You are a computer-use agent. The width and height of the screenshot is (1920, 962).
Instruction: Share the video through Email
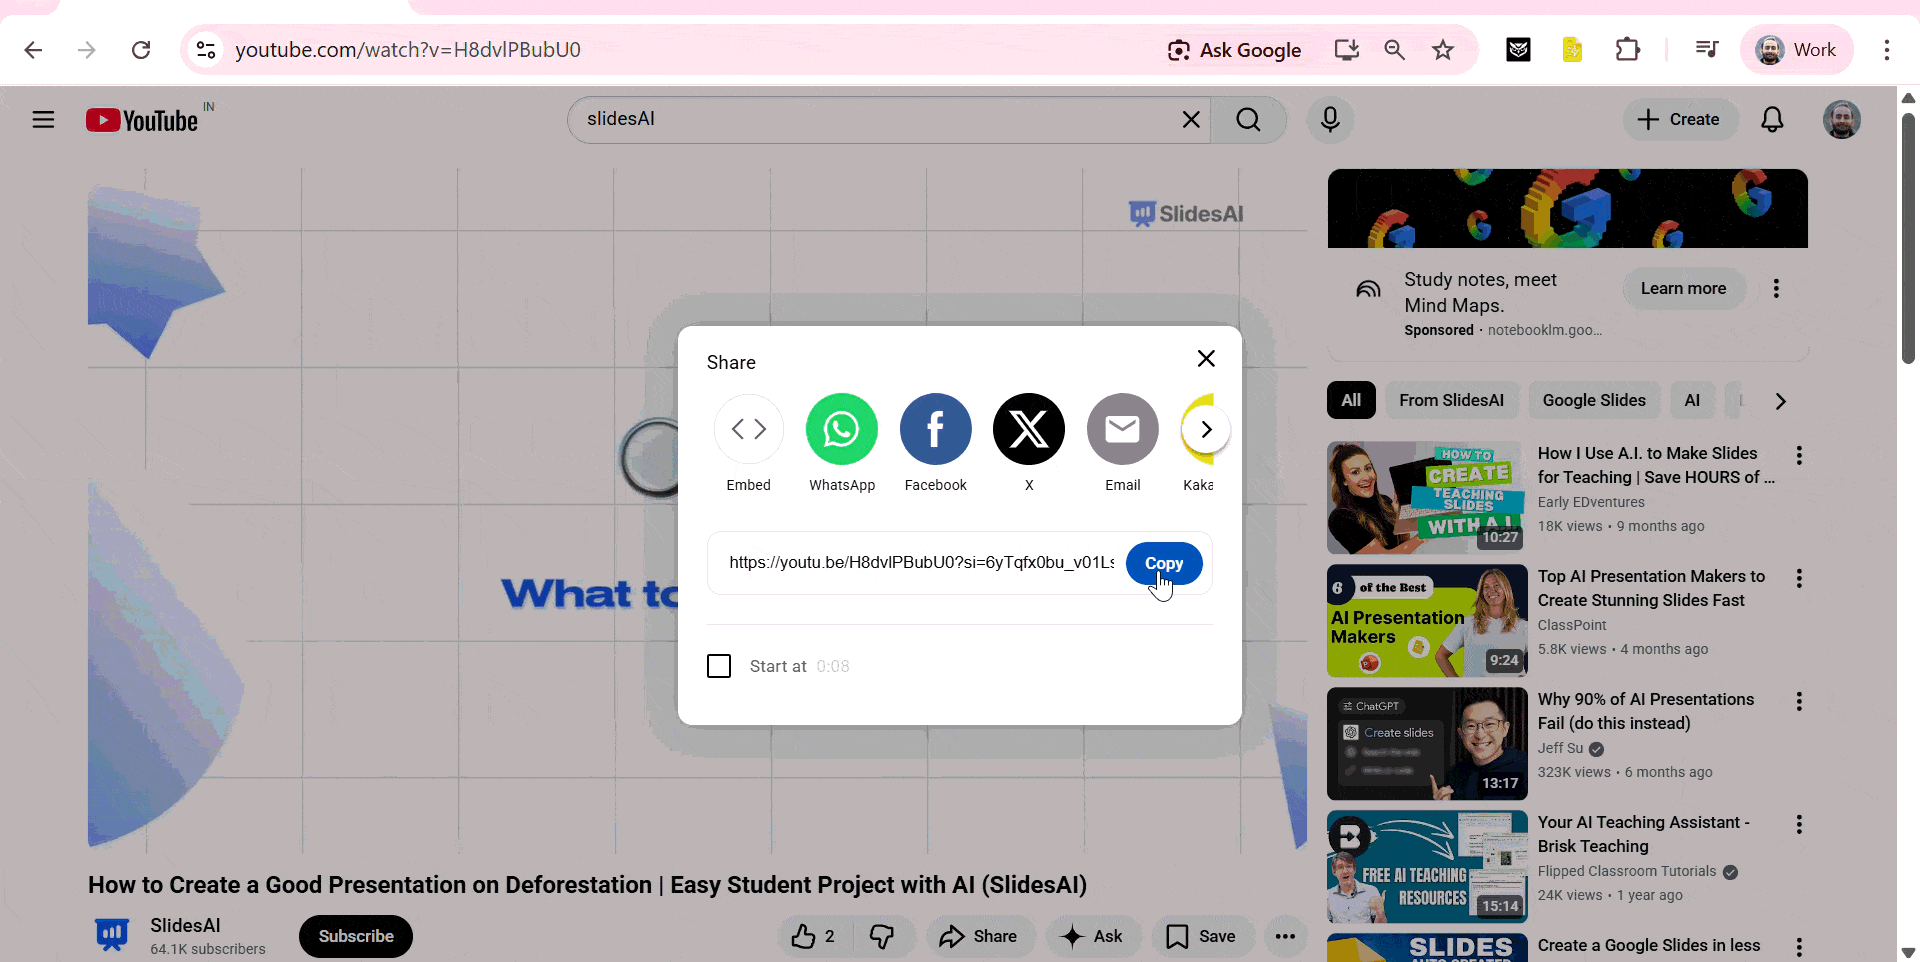coord(1121,429)
